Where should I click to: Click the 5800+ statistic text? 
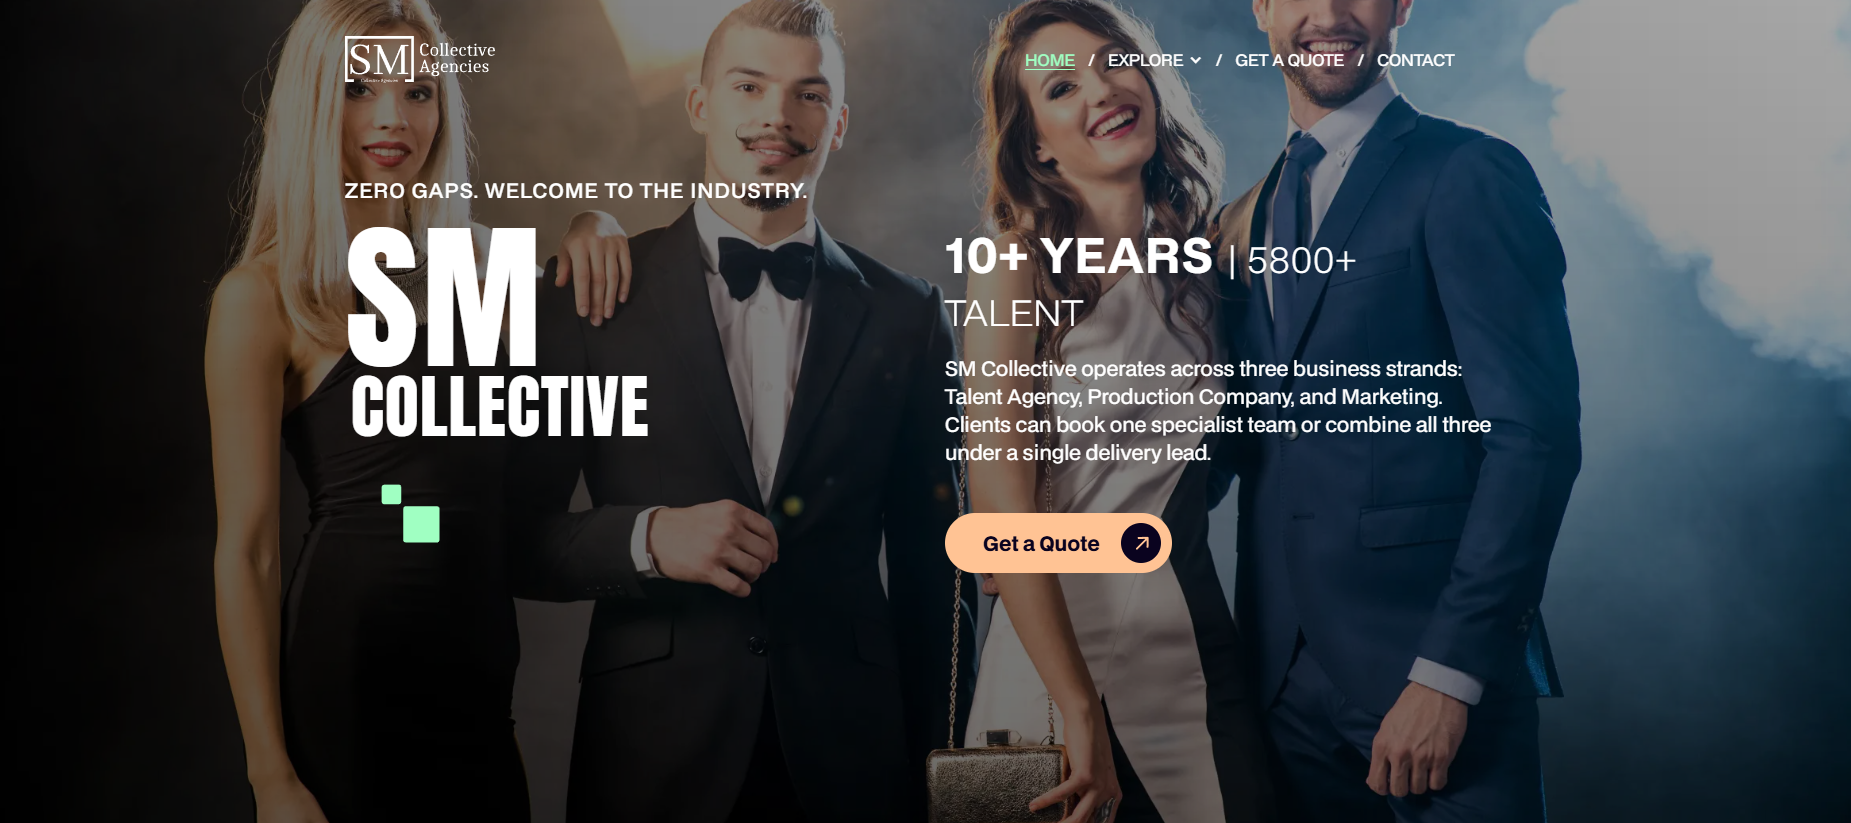coord(1301,261)
